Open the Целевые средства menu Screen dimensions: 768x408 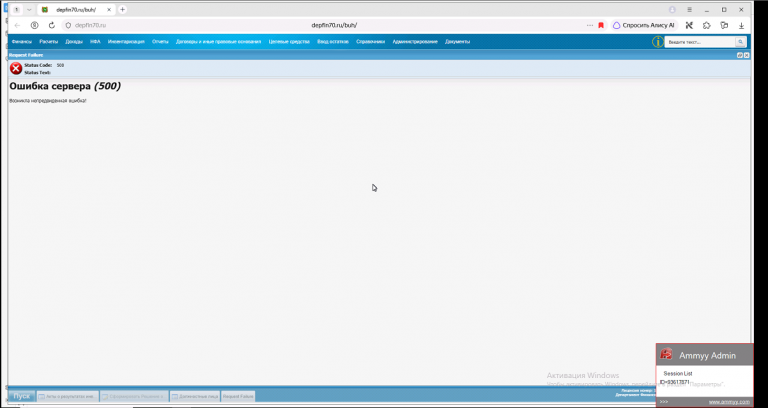tap(289, 42)
